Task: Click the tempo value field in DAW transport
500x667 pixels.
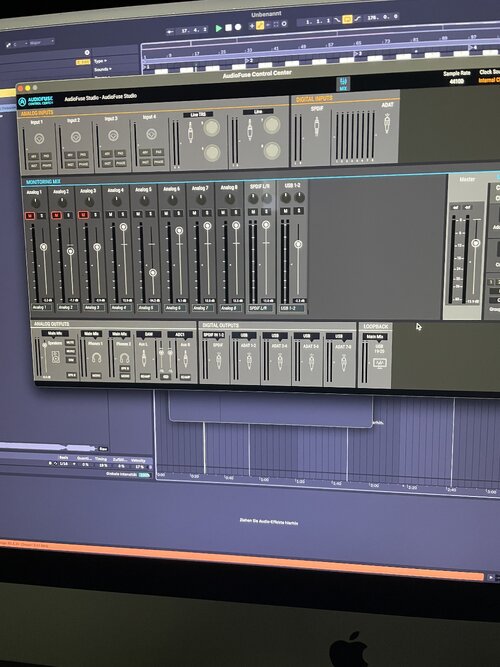Action: click(382, 17)
